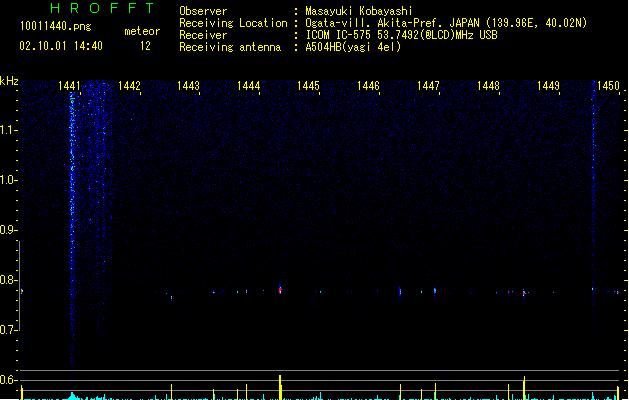Image resolution: width=629 pixels, height=400 pixels.
Task: Click the strong meteor echo after 1444
Action: pos(280,289)
